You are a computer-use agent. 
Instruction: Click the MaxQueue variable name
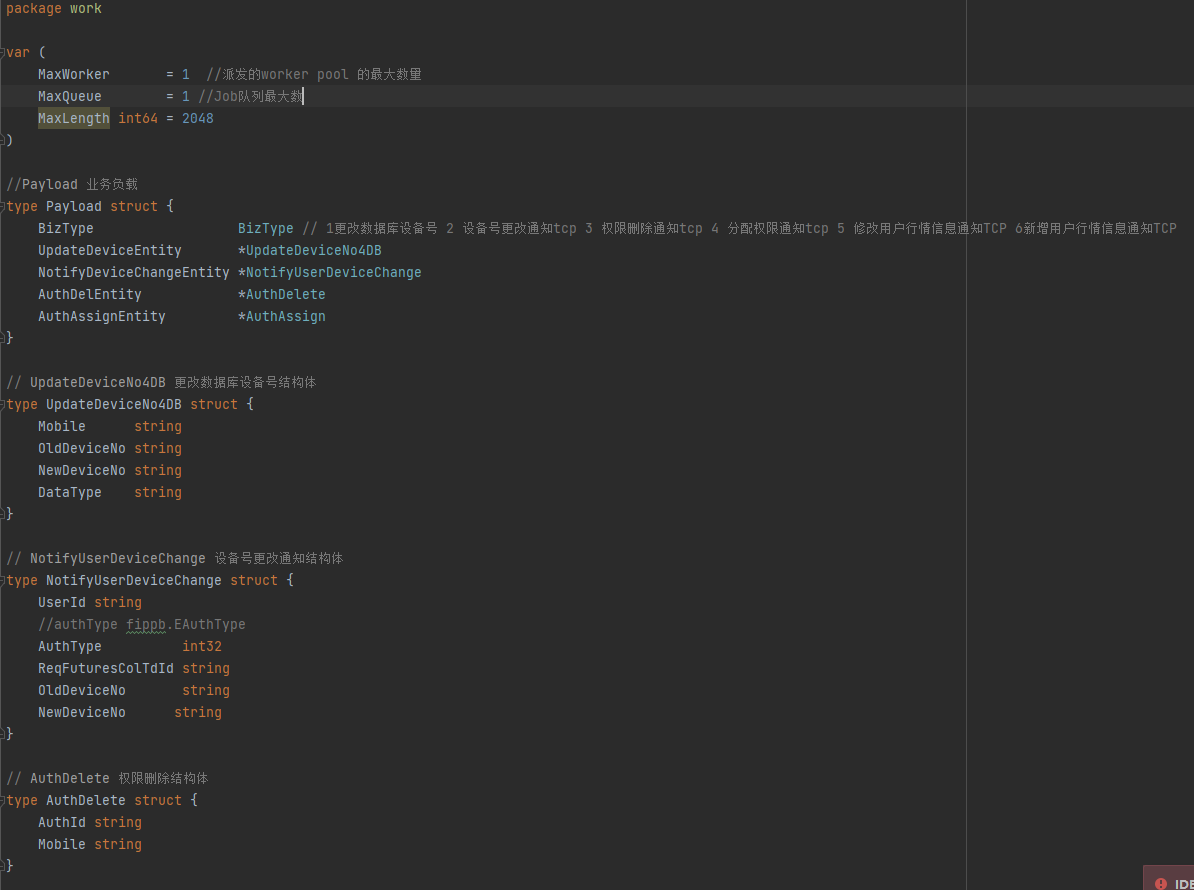click(69, 96)
